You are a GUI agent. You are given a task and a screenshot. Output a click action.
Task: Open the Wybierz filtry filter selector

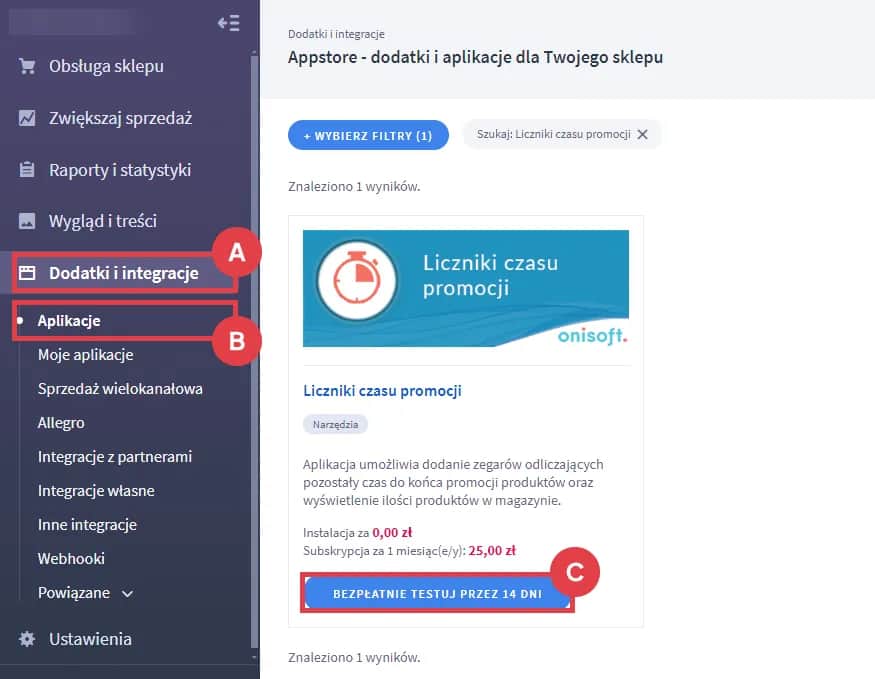[x=368, y=135]
